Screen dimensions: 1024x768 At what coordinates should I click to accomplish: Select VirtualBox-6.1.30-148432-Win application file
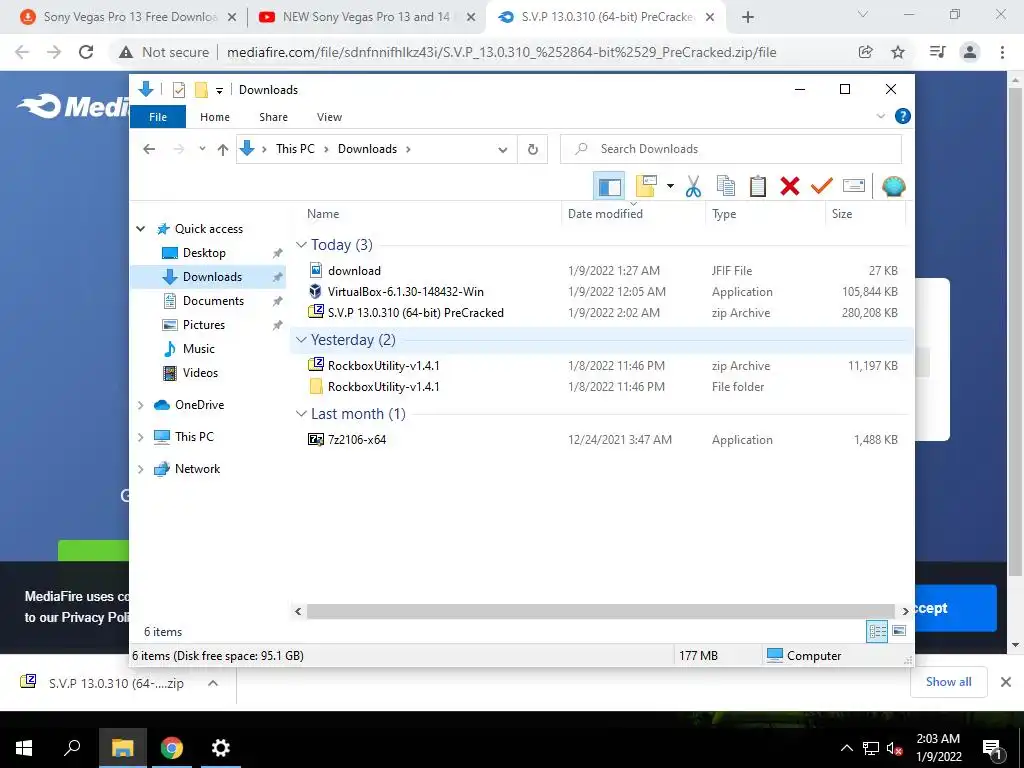(405, 292)
